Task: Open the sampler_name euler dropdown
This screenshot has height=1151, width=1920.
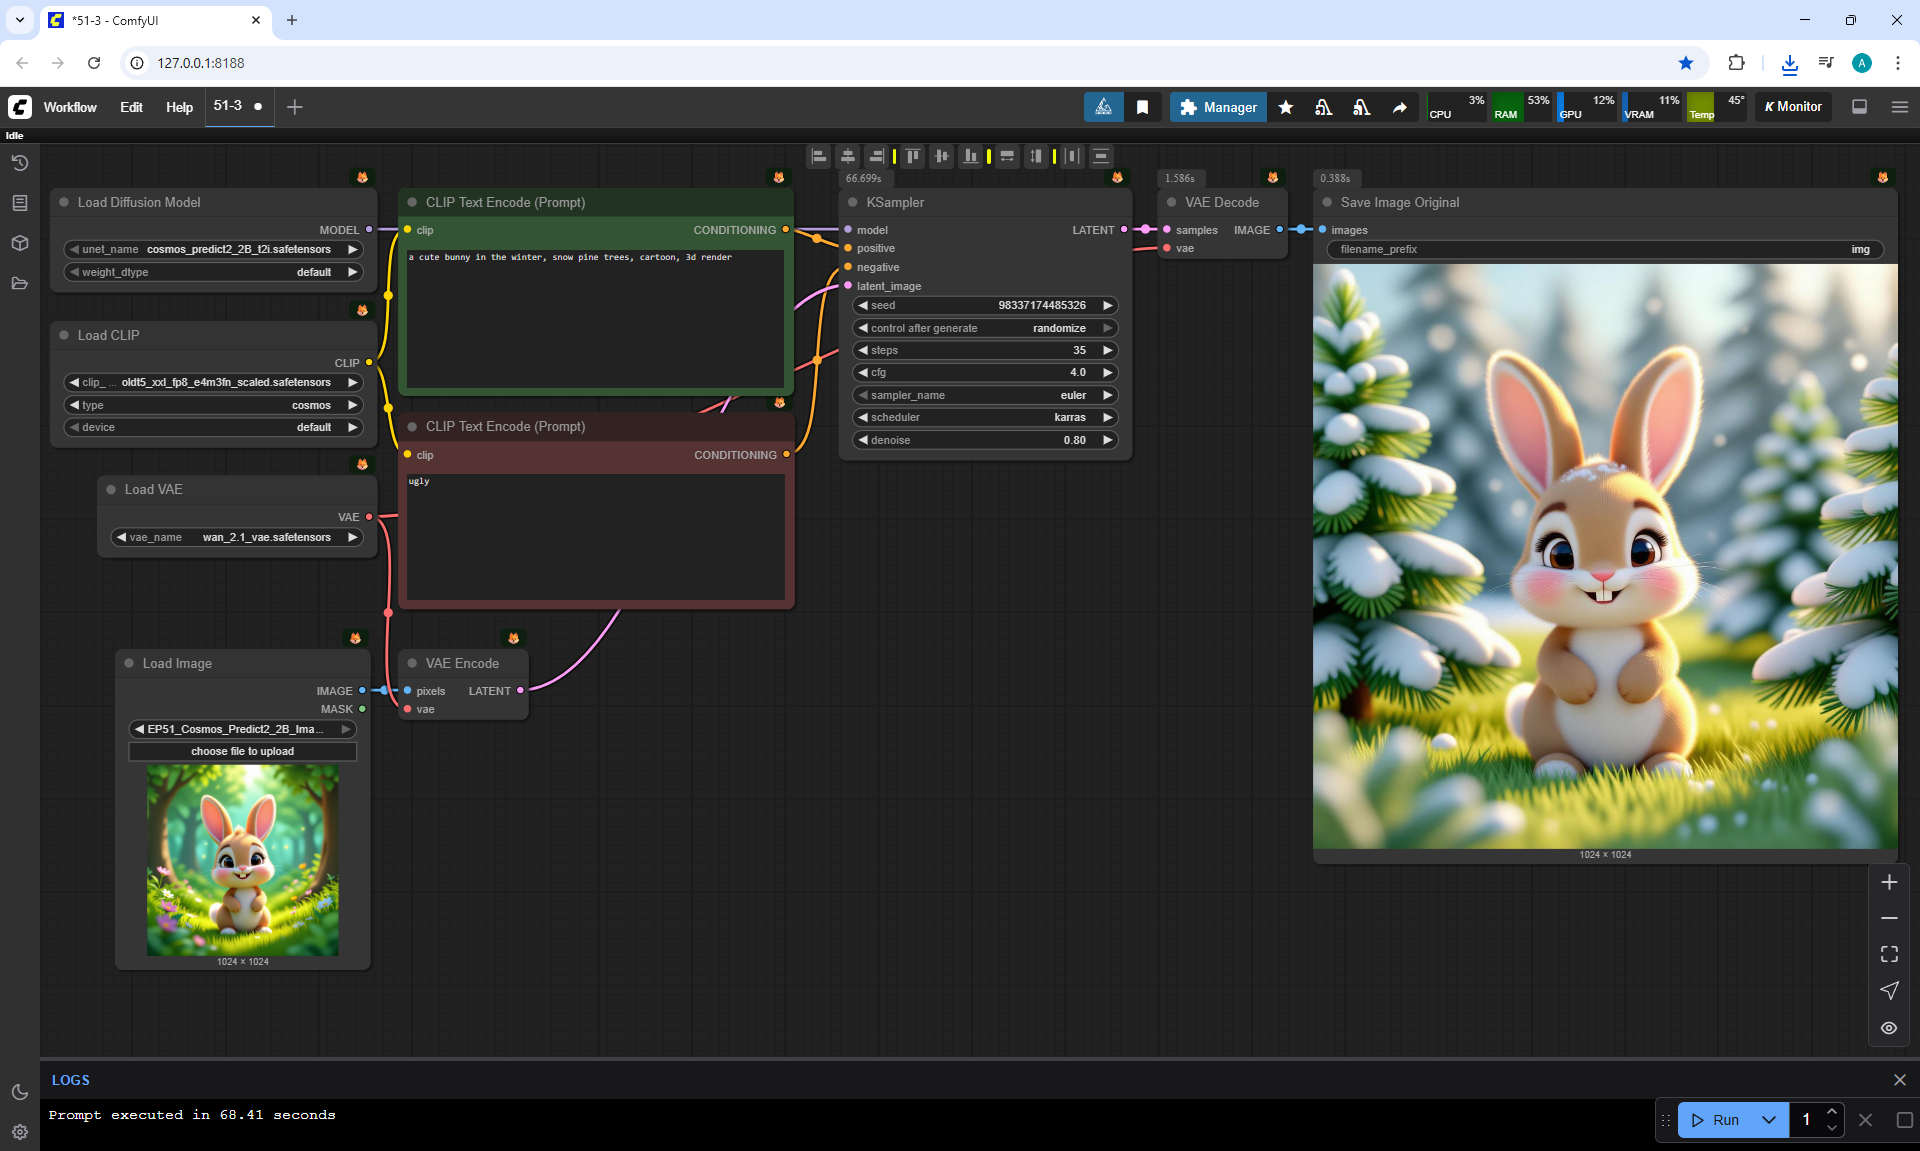Action: (x=984, y=395)
